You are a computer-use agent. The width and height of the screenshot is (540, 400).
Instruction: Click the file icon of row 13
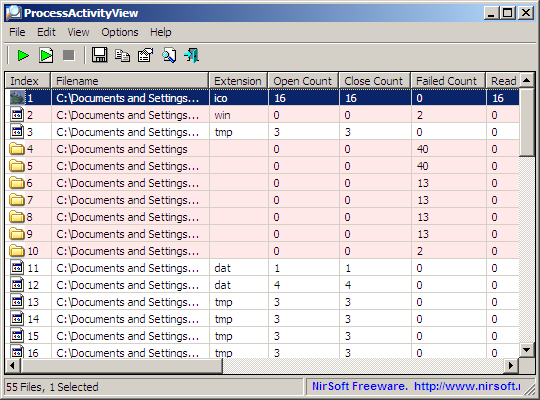coord(17,302)
